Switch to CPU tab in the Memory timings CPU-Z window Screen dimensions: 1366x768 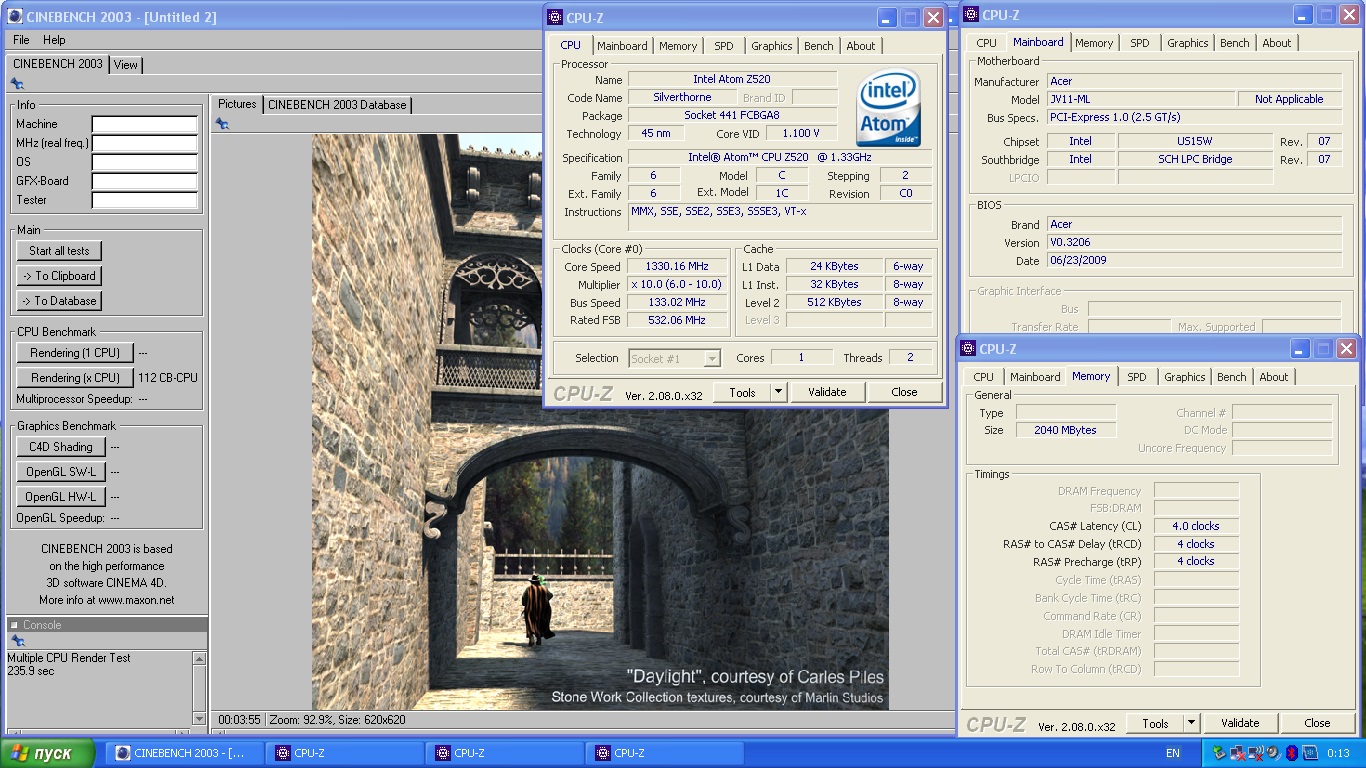(984, 377)
